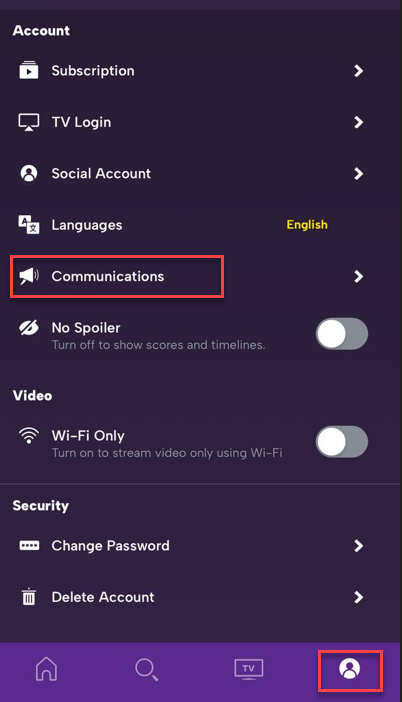Screen dimensions: 402x702
Task: Select the profile tab in bottom bar
Action: (350, 669)
